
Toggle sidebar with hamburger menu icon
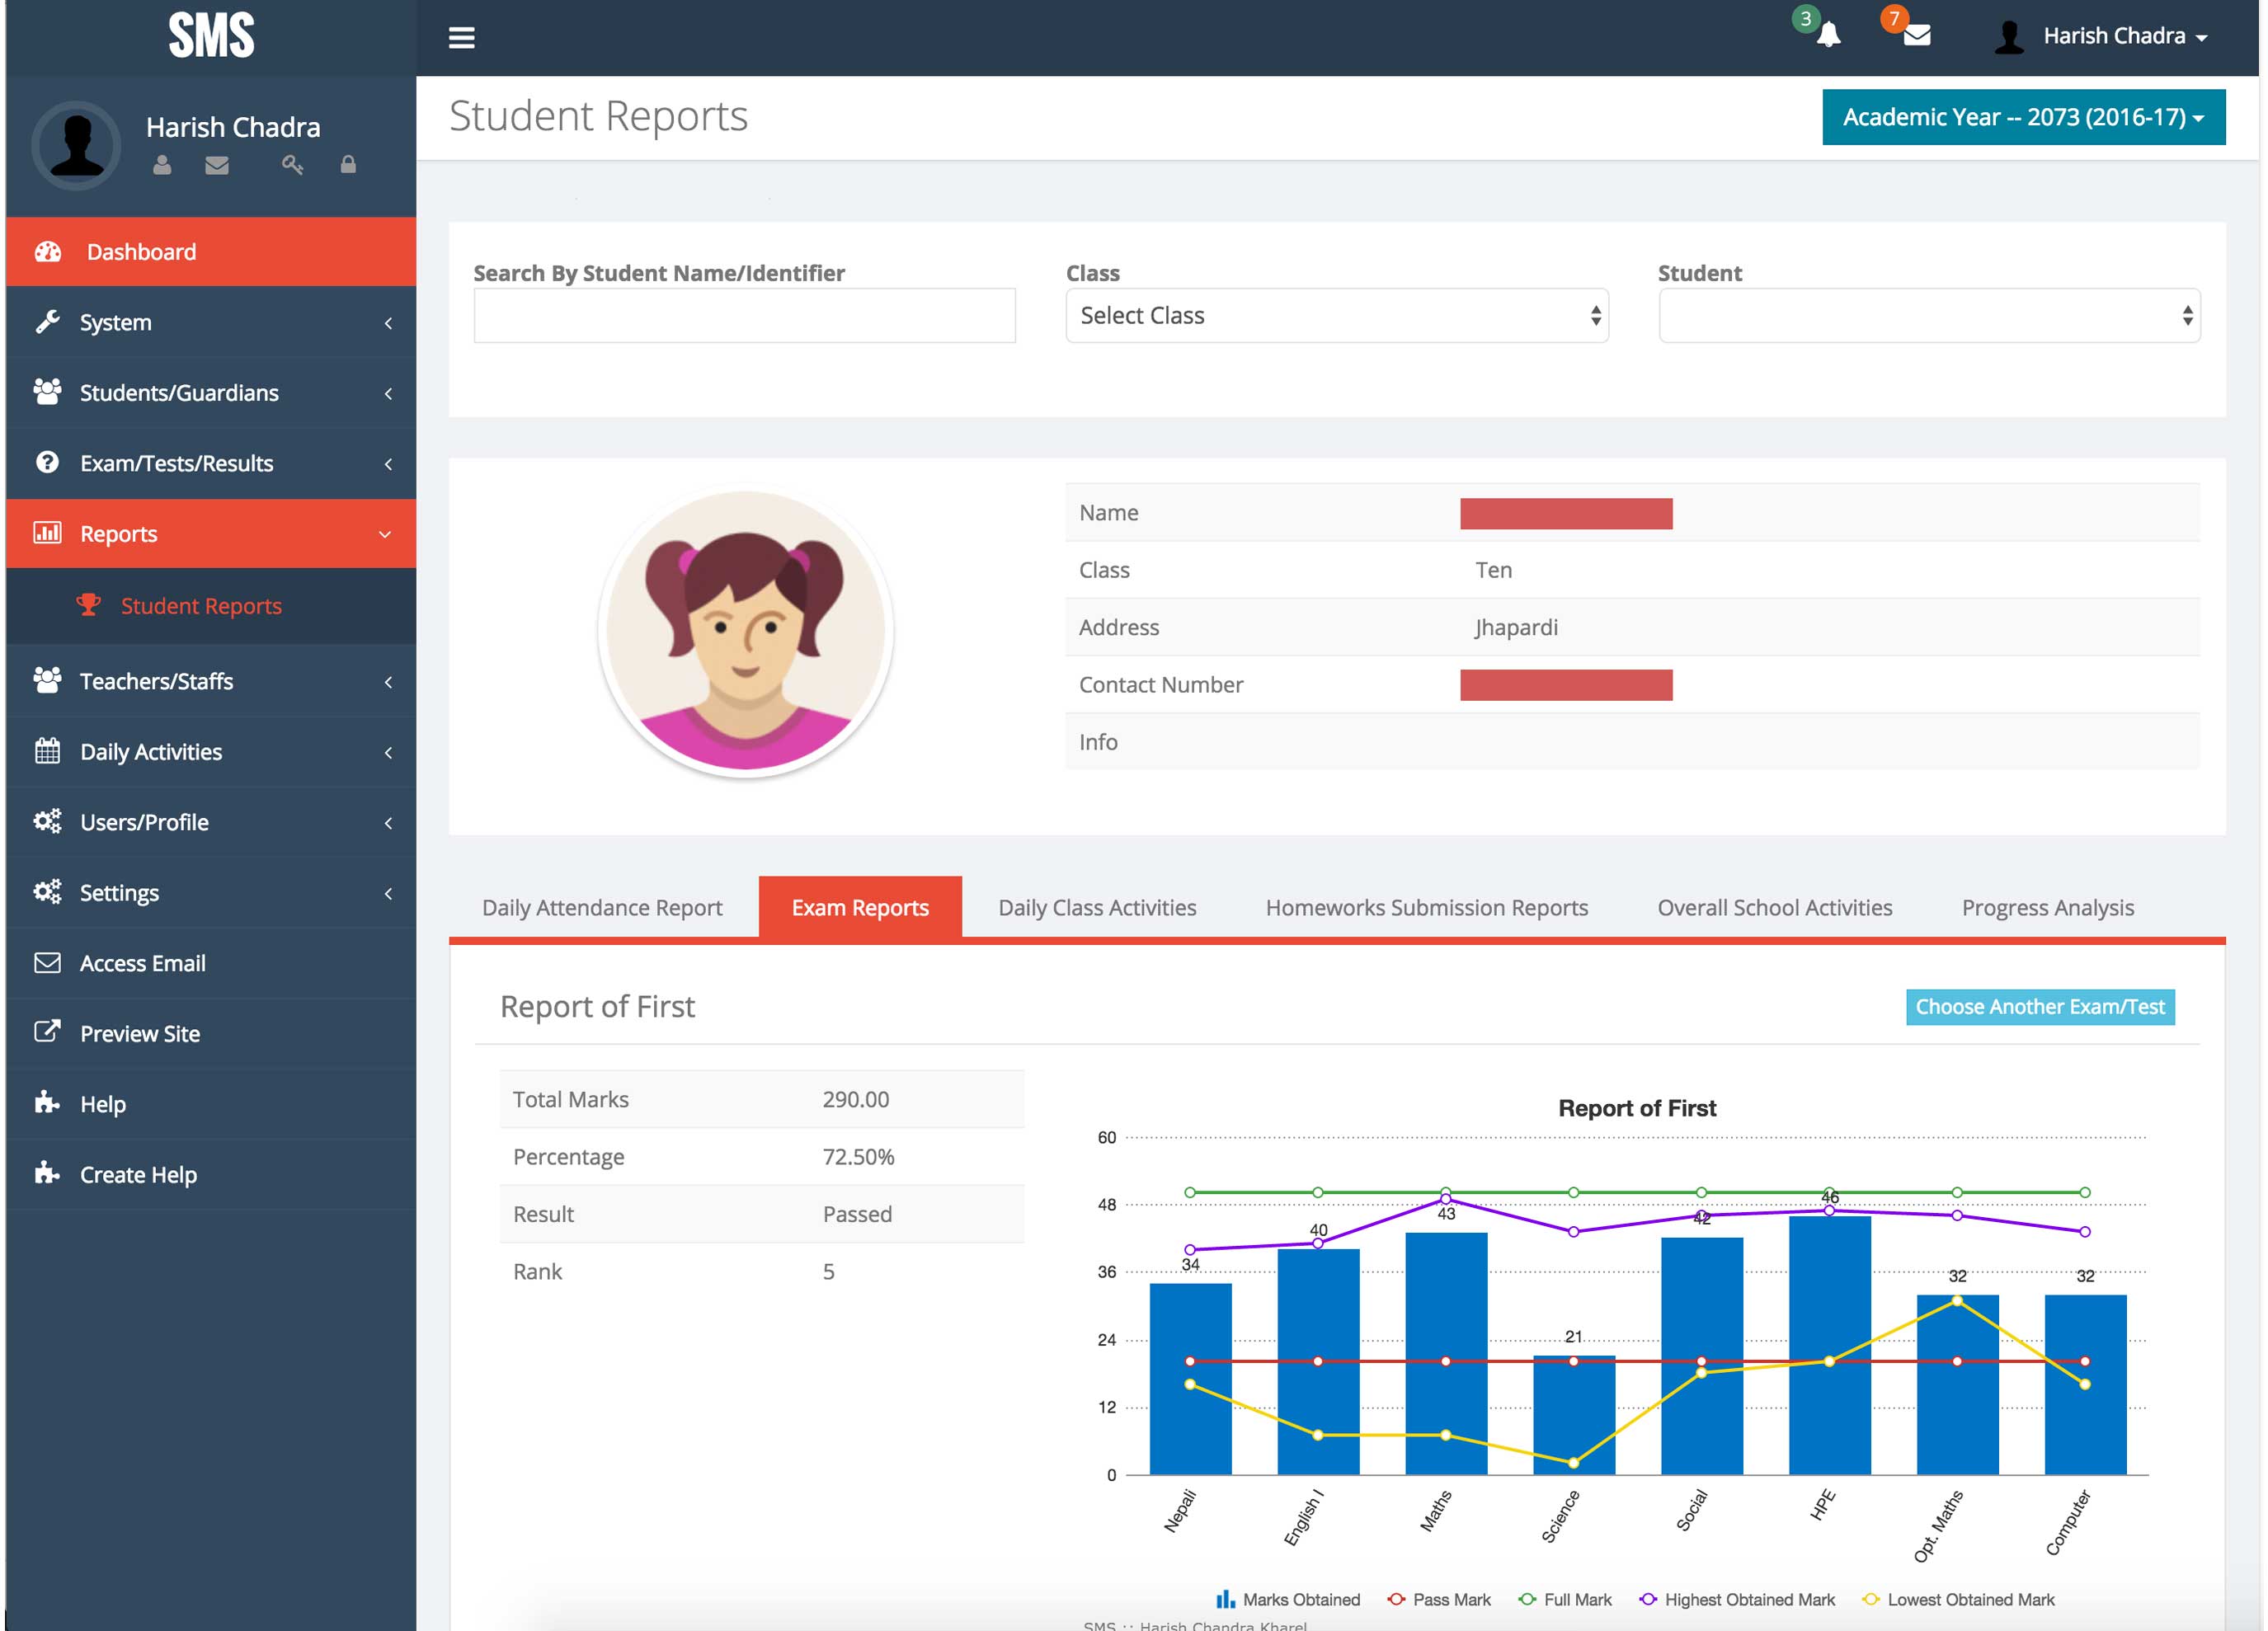[461, 38]
